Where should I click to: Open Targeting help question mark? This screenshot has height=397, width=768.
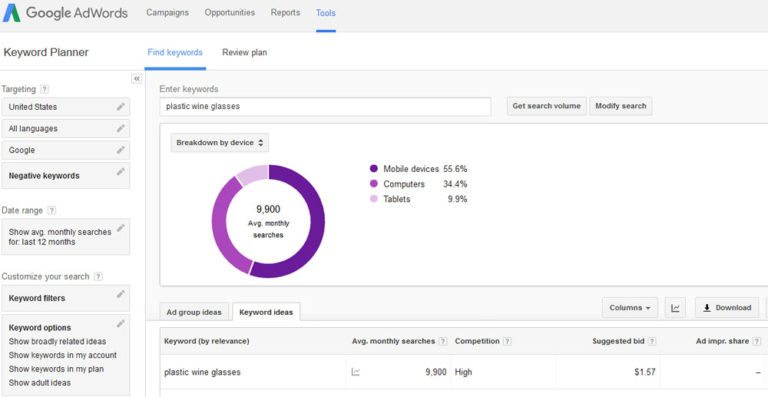pyautogui.click(x=45, y=89)
